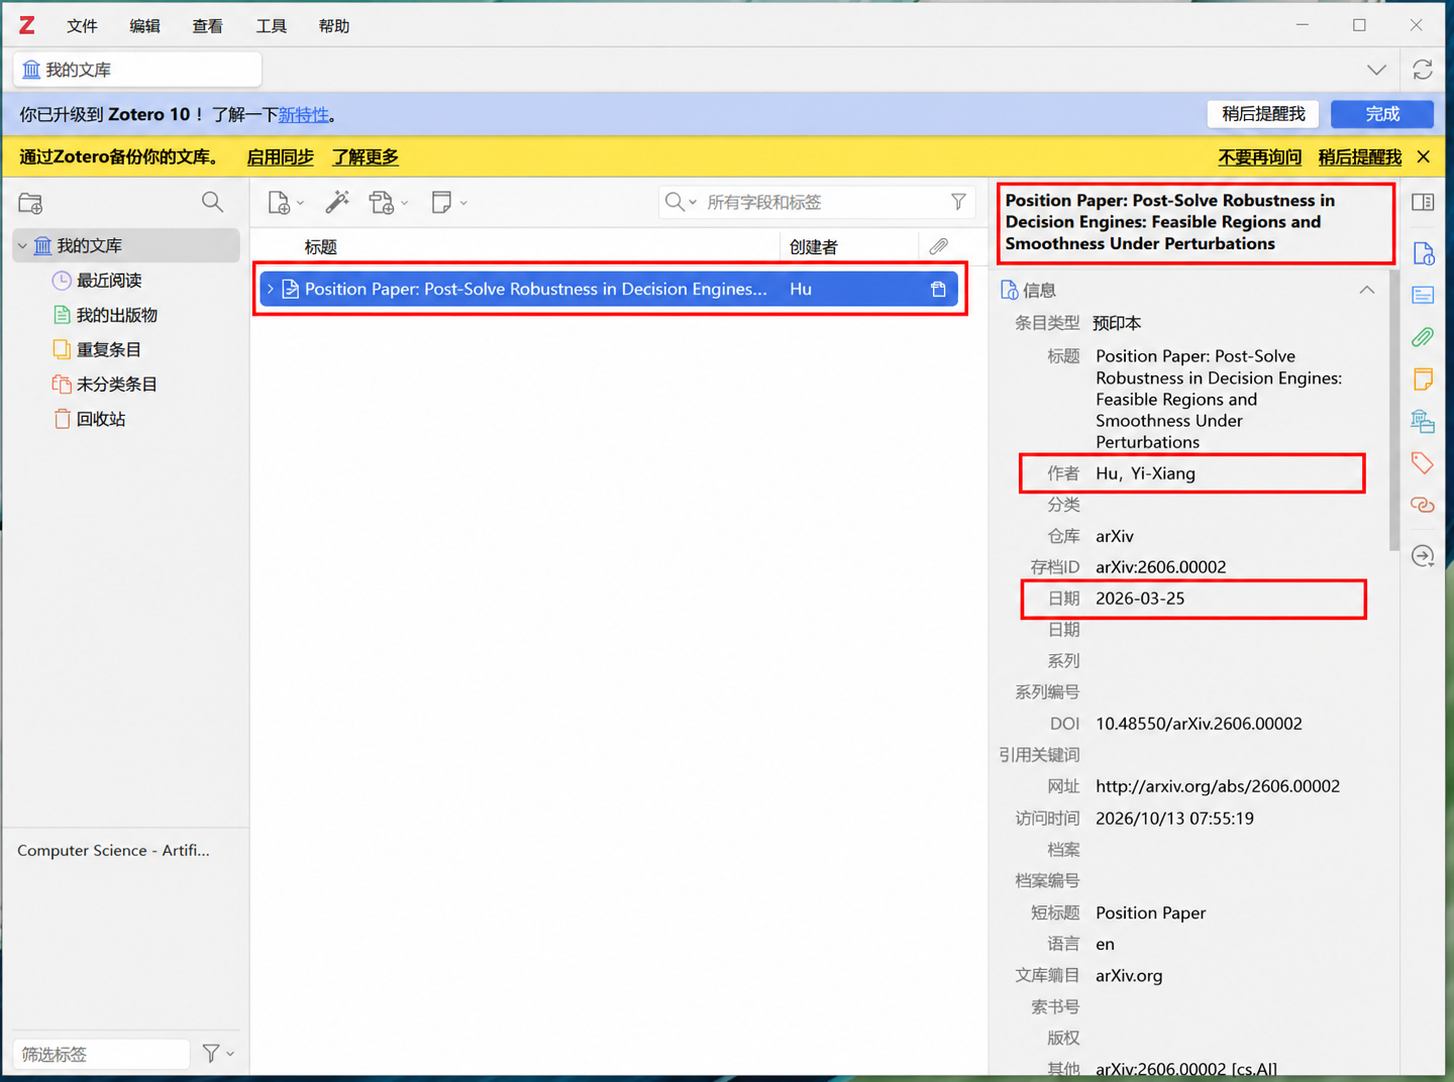The height and width of the screenshot is (1082, 1454).
Task: Open the 新特性 link
Action: (303, 115)
